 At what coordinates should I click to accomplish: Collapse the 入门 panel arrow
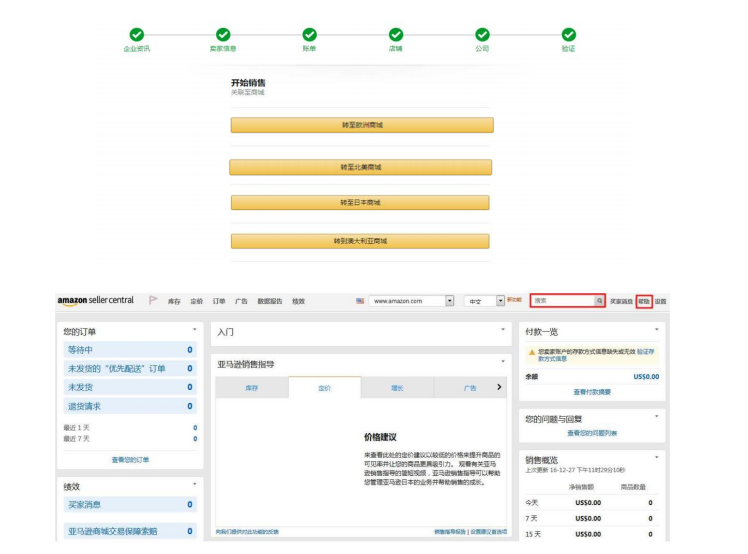pyautogui.click(x=503, y=330)
